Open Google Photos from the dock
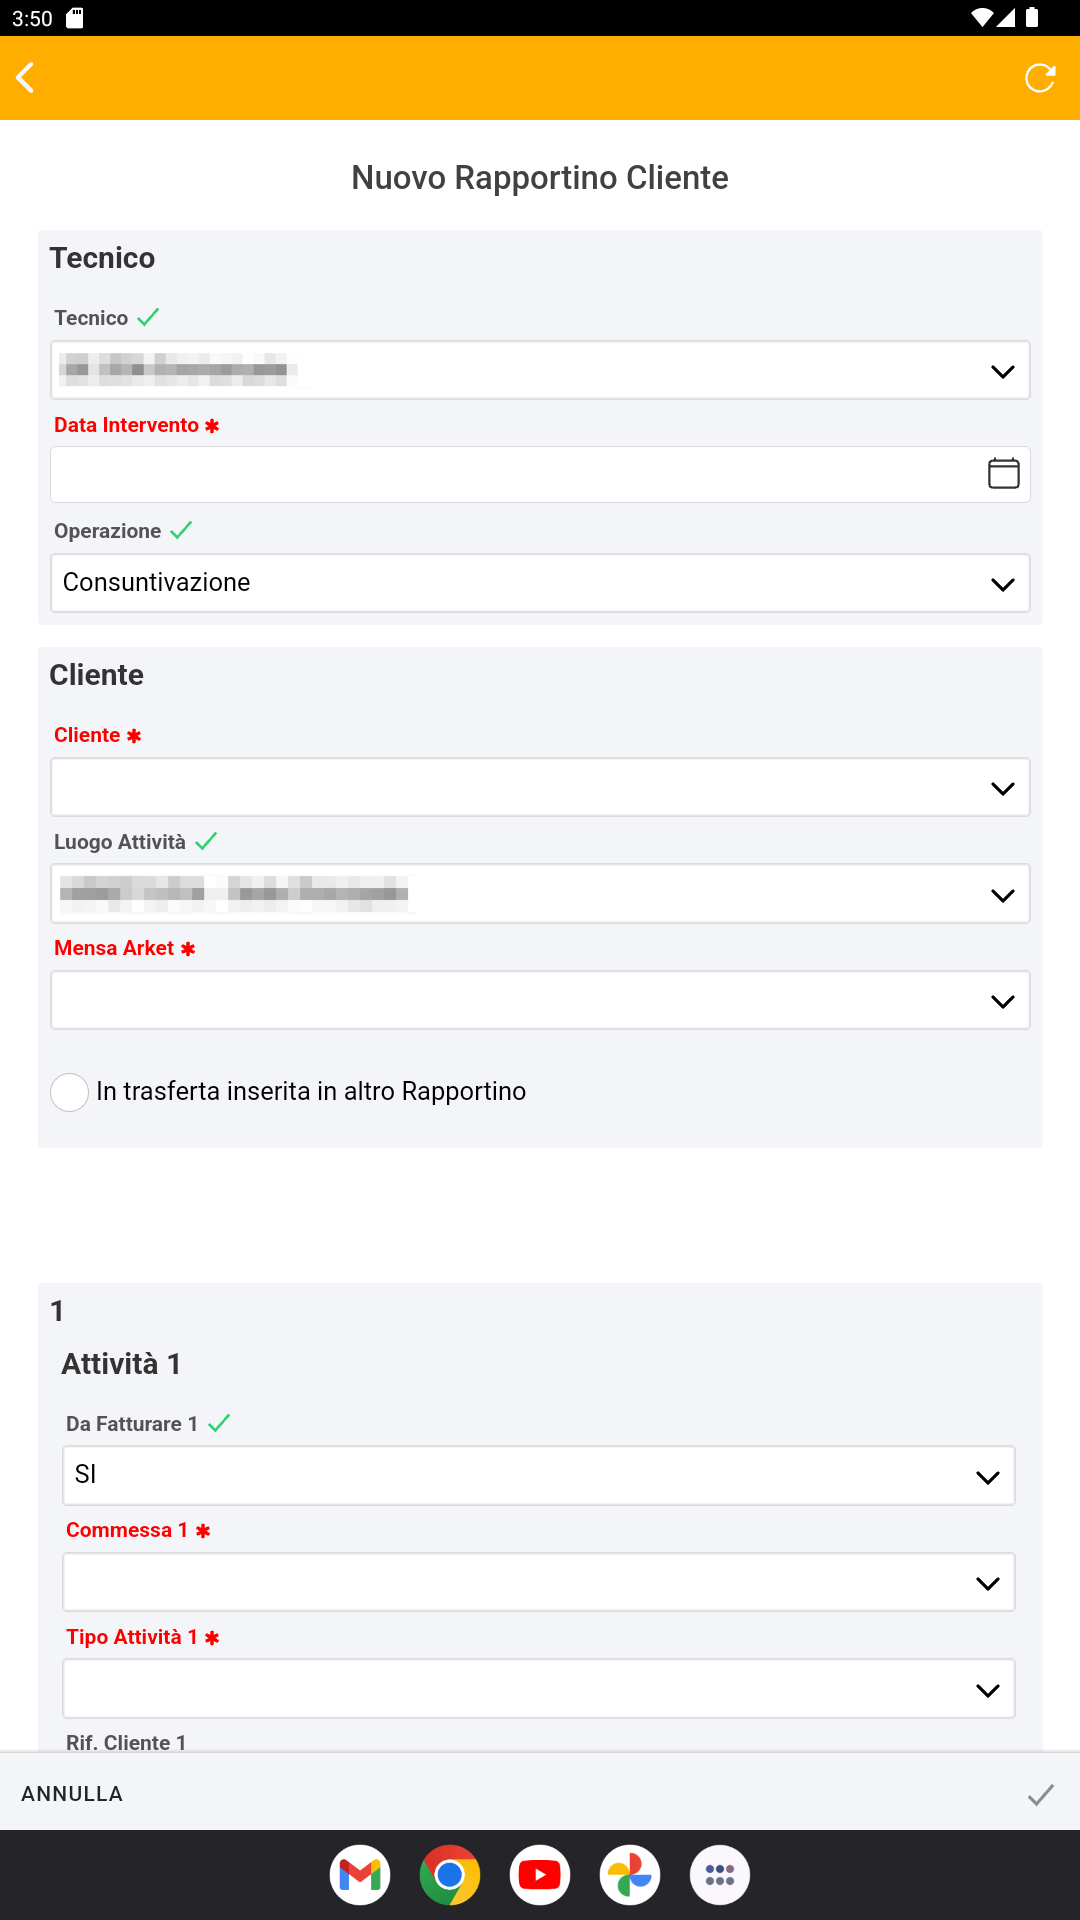Screen dimensions: 1080x1920 click(630, 1875)
